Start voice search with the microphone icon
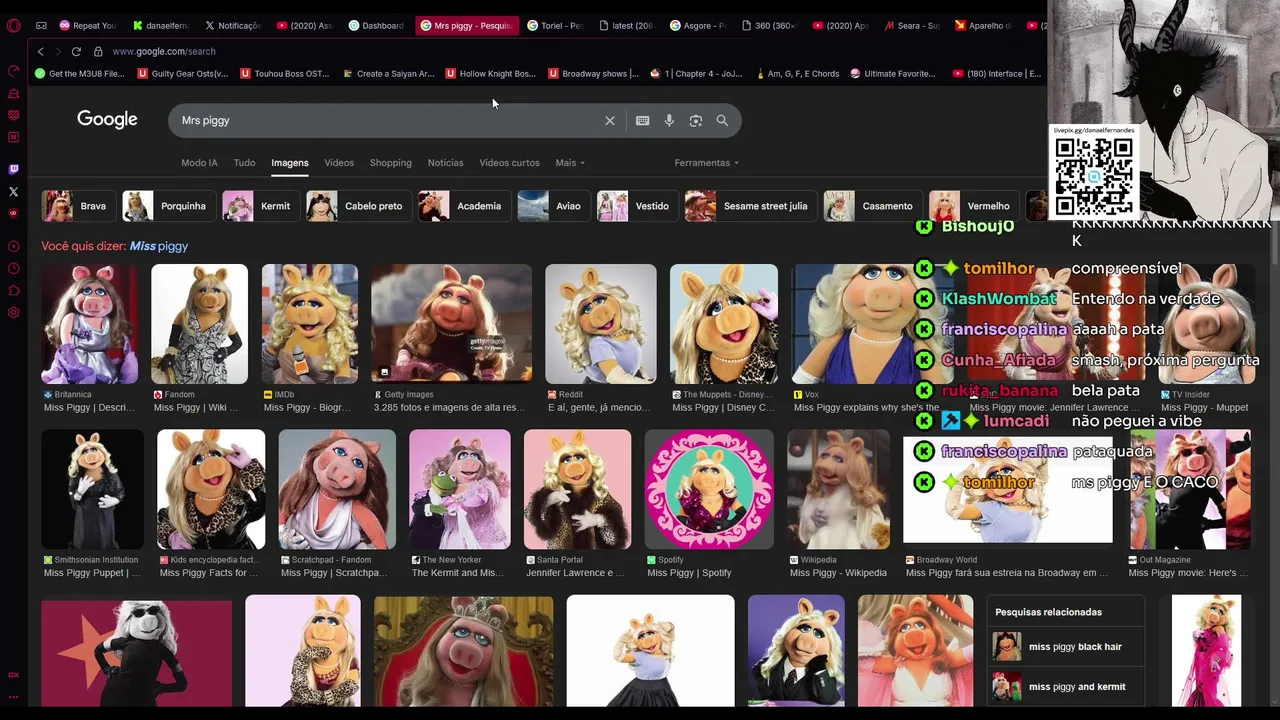The height and width of the screenshot is (720, 1280). click(669, 121)
